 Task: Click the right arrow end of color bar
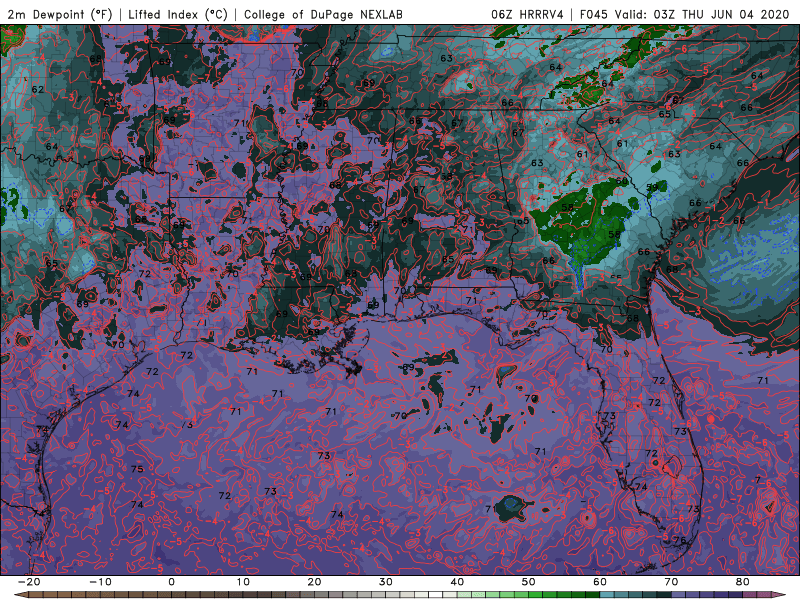click(781, 595)
